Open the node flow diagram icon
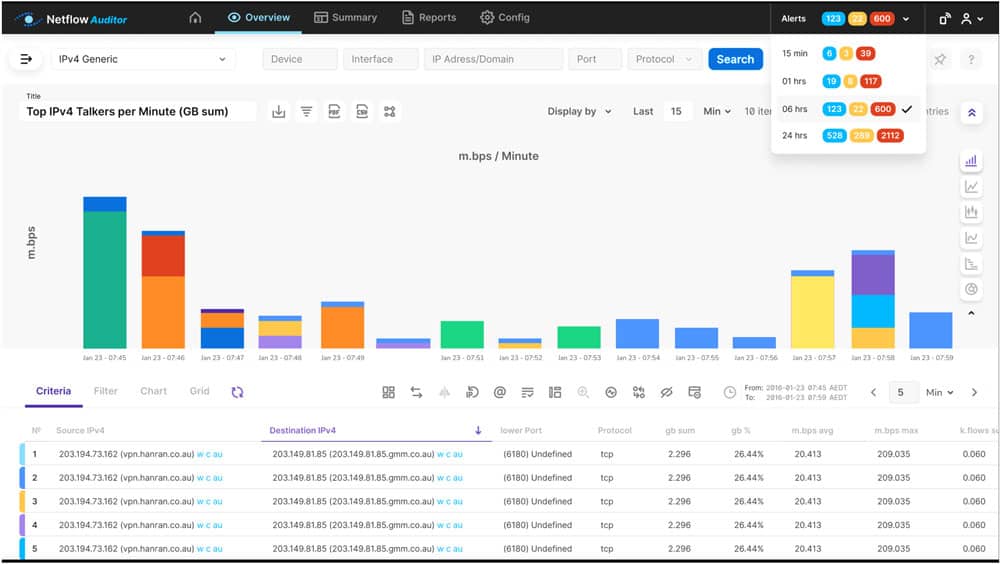The height and width of the screenshot is (564, 1000). (x=390, y=112)
